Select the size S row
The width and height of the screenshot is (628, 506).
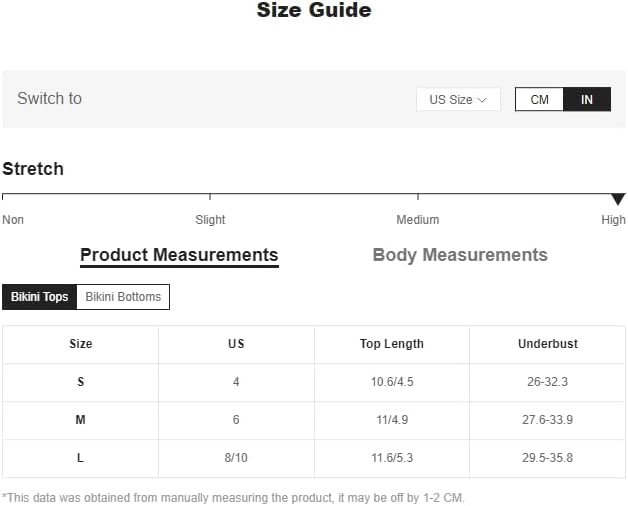point(81,382)
